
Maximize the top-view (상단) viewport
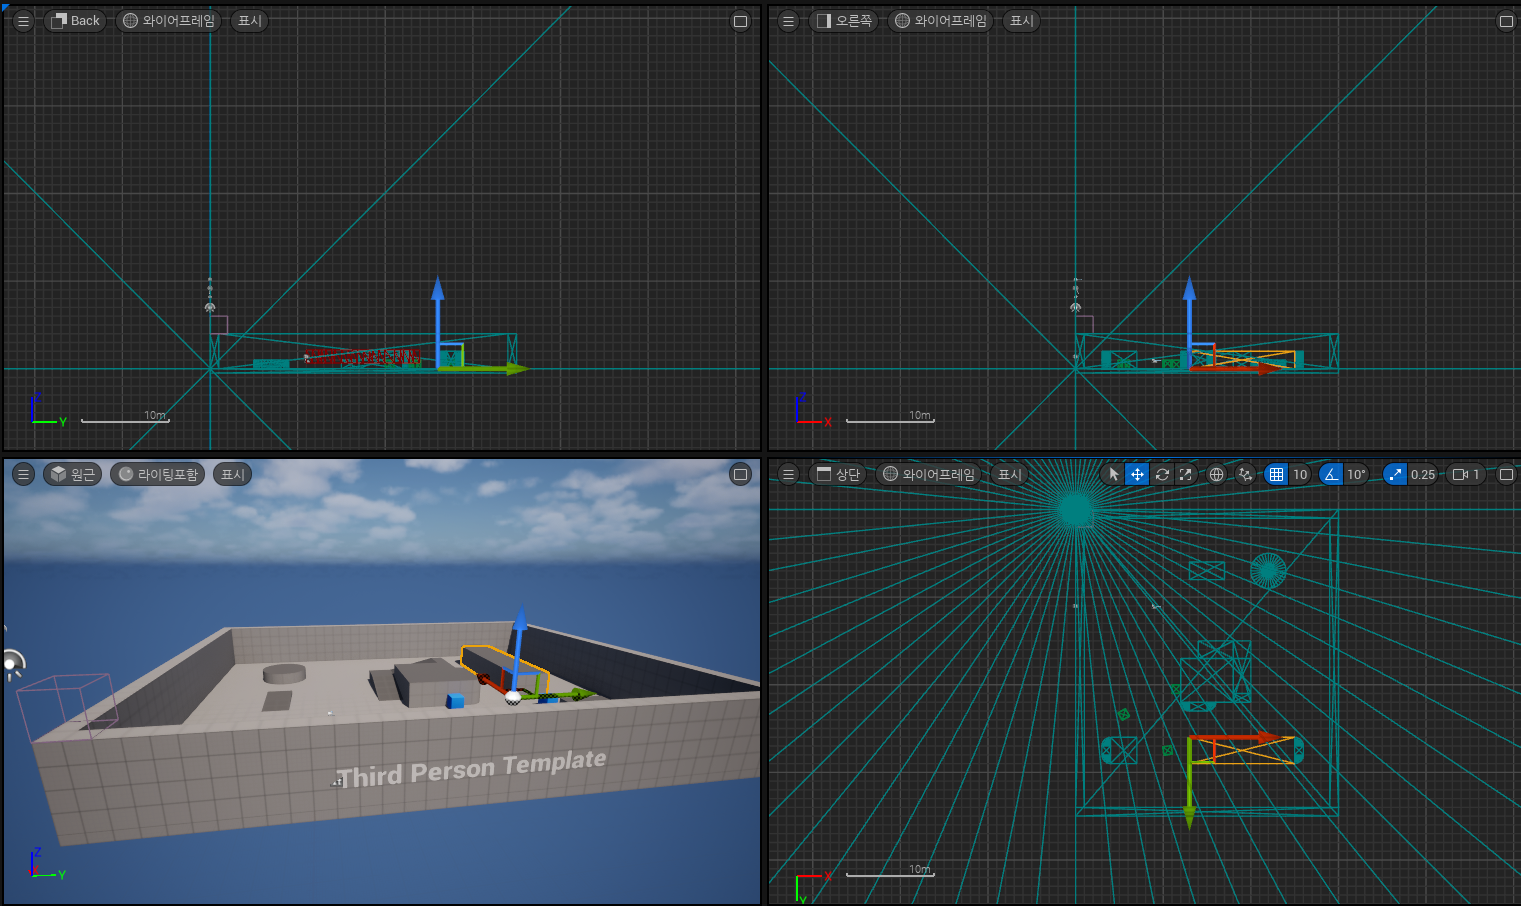coord(1506,474)
